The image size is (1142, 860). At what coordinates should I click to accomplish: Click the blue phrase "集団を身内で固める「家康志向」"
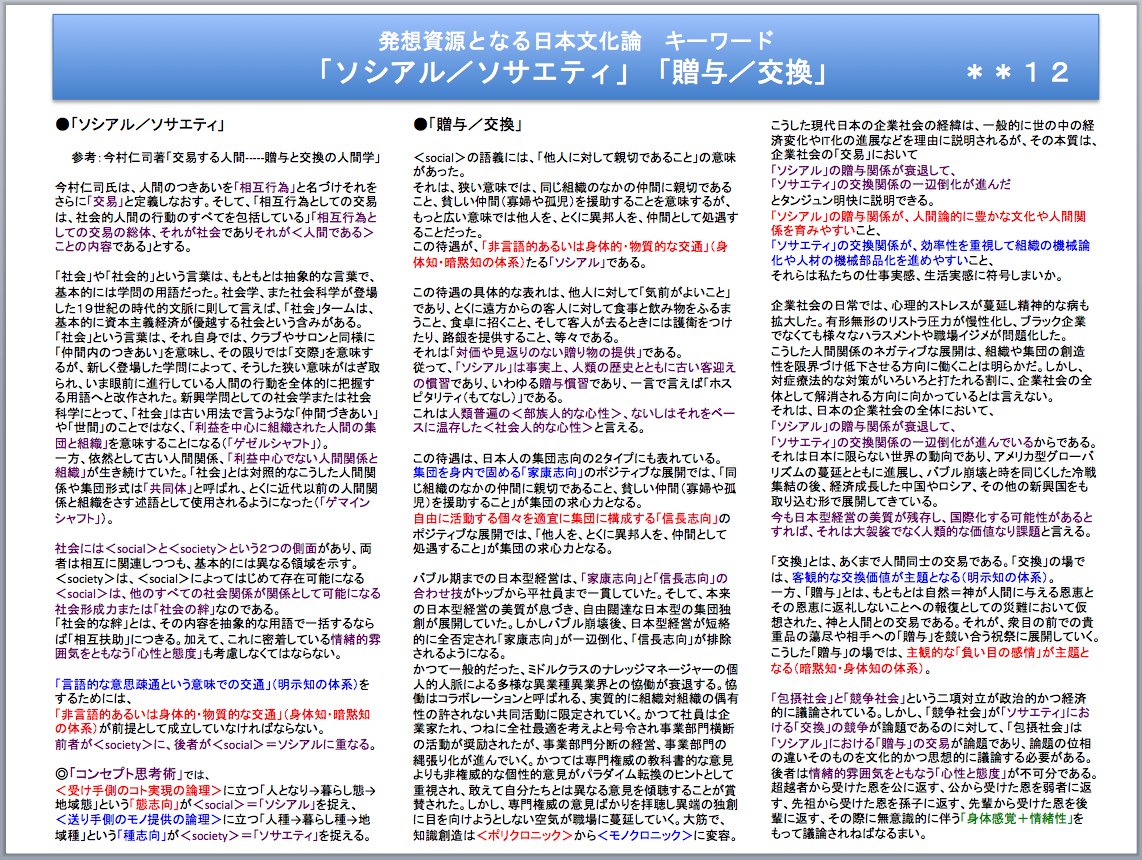click(x=497, y=473)
